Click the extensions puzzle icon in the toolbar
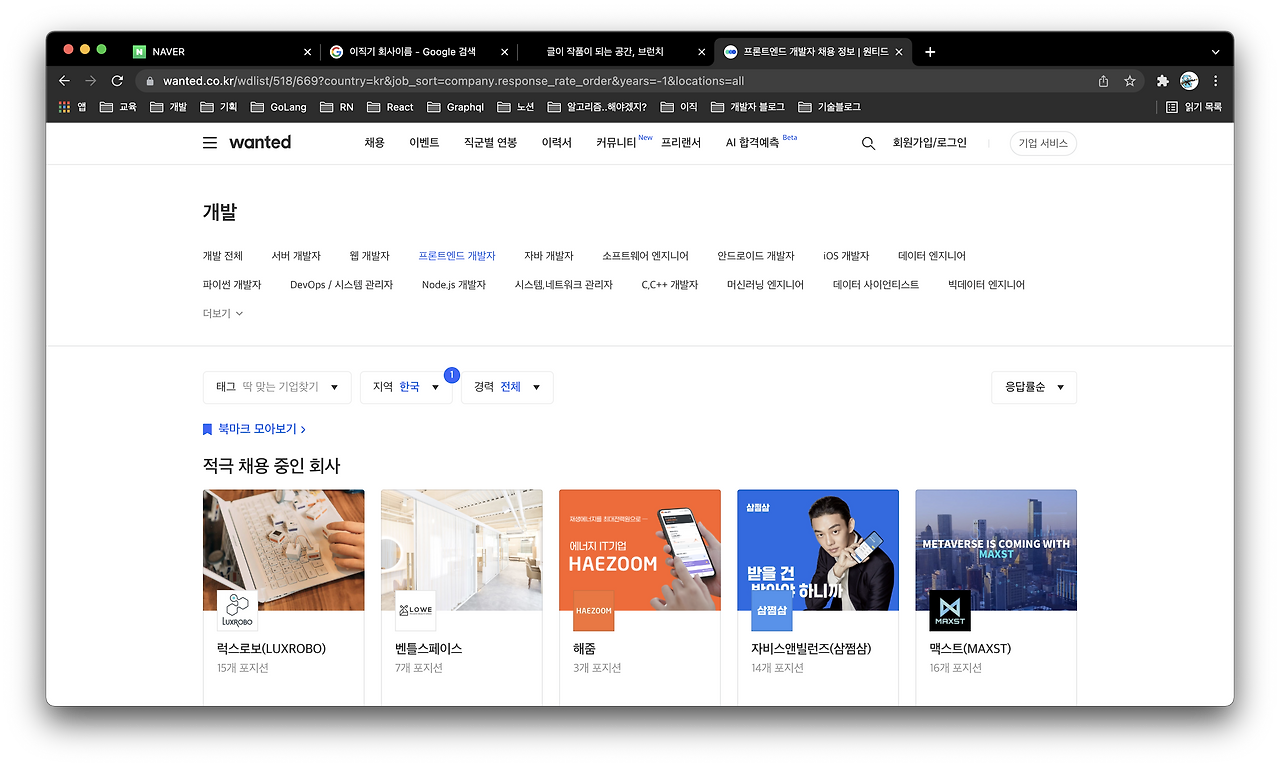Viewport: 1280px width, 767px height. pos(1162,81)
